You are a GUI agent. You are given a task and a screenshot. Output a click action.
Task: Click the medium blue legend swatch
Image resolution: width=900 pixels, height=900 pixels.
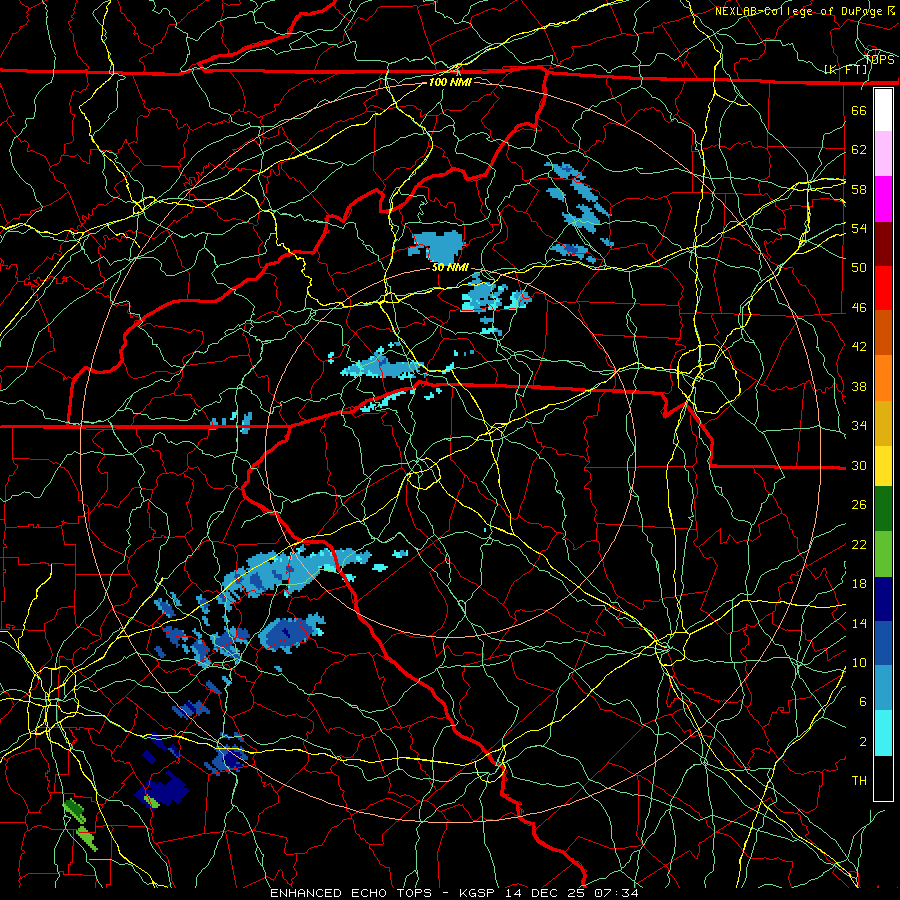883,643
